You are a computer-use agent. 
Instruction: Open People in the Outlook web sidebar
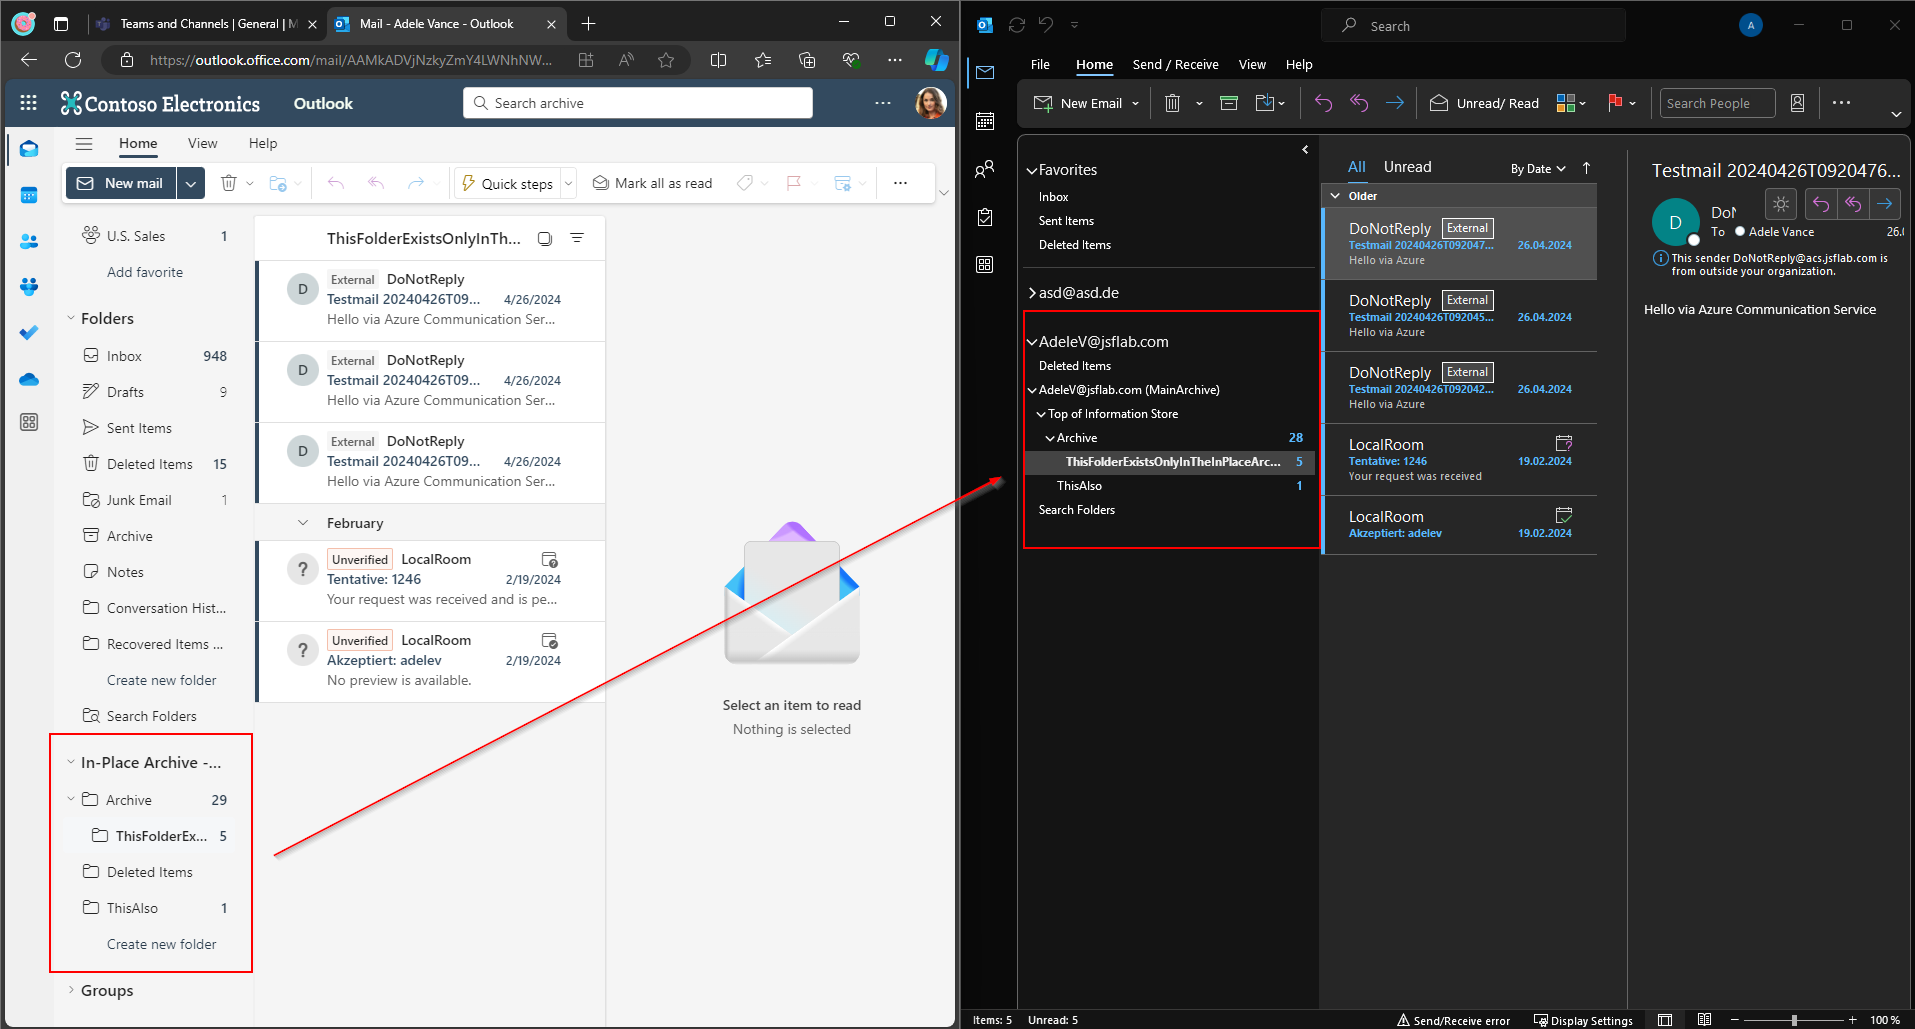[29, 241]
